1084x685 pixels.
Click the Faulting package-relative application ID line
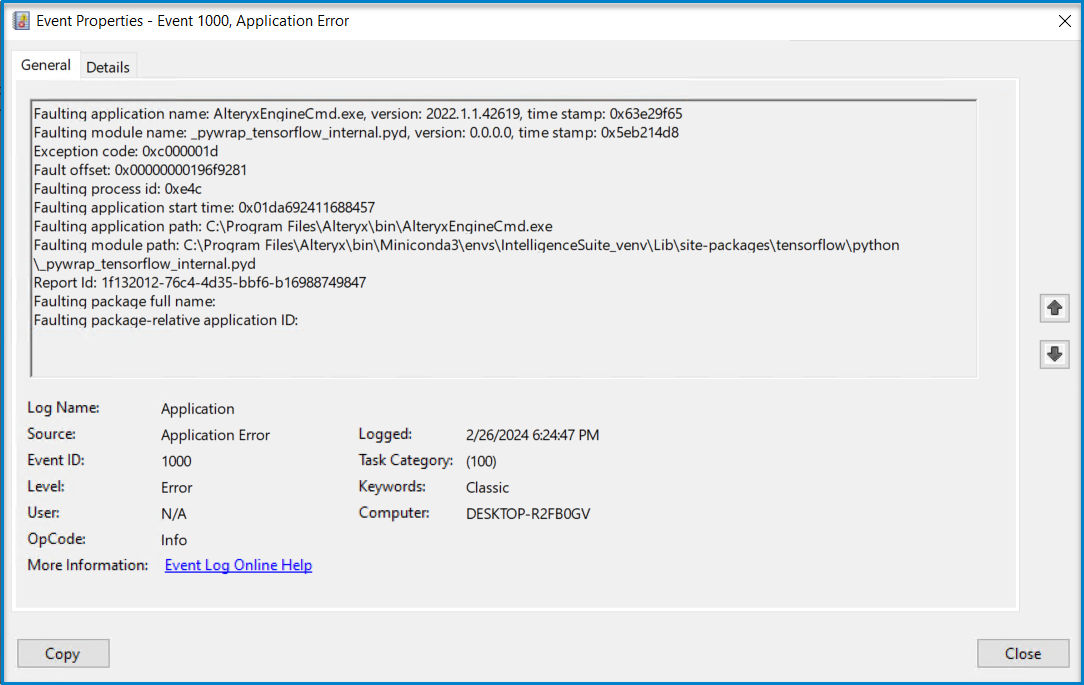point(166,320)
